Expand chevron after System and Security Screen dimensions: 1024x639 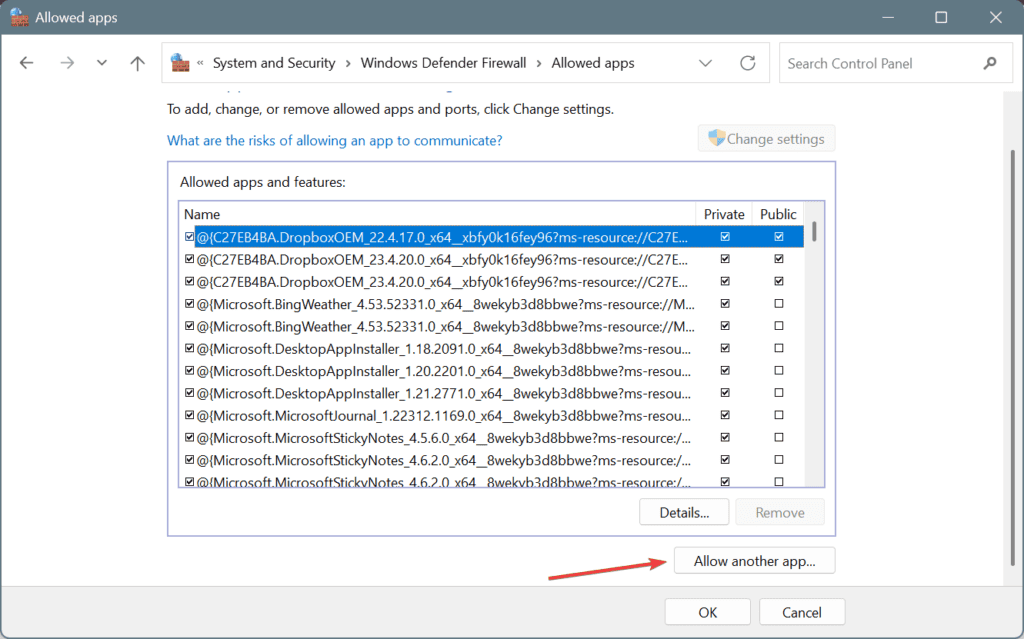point(348,63)
